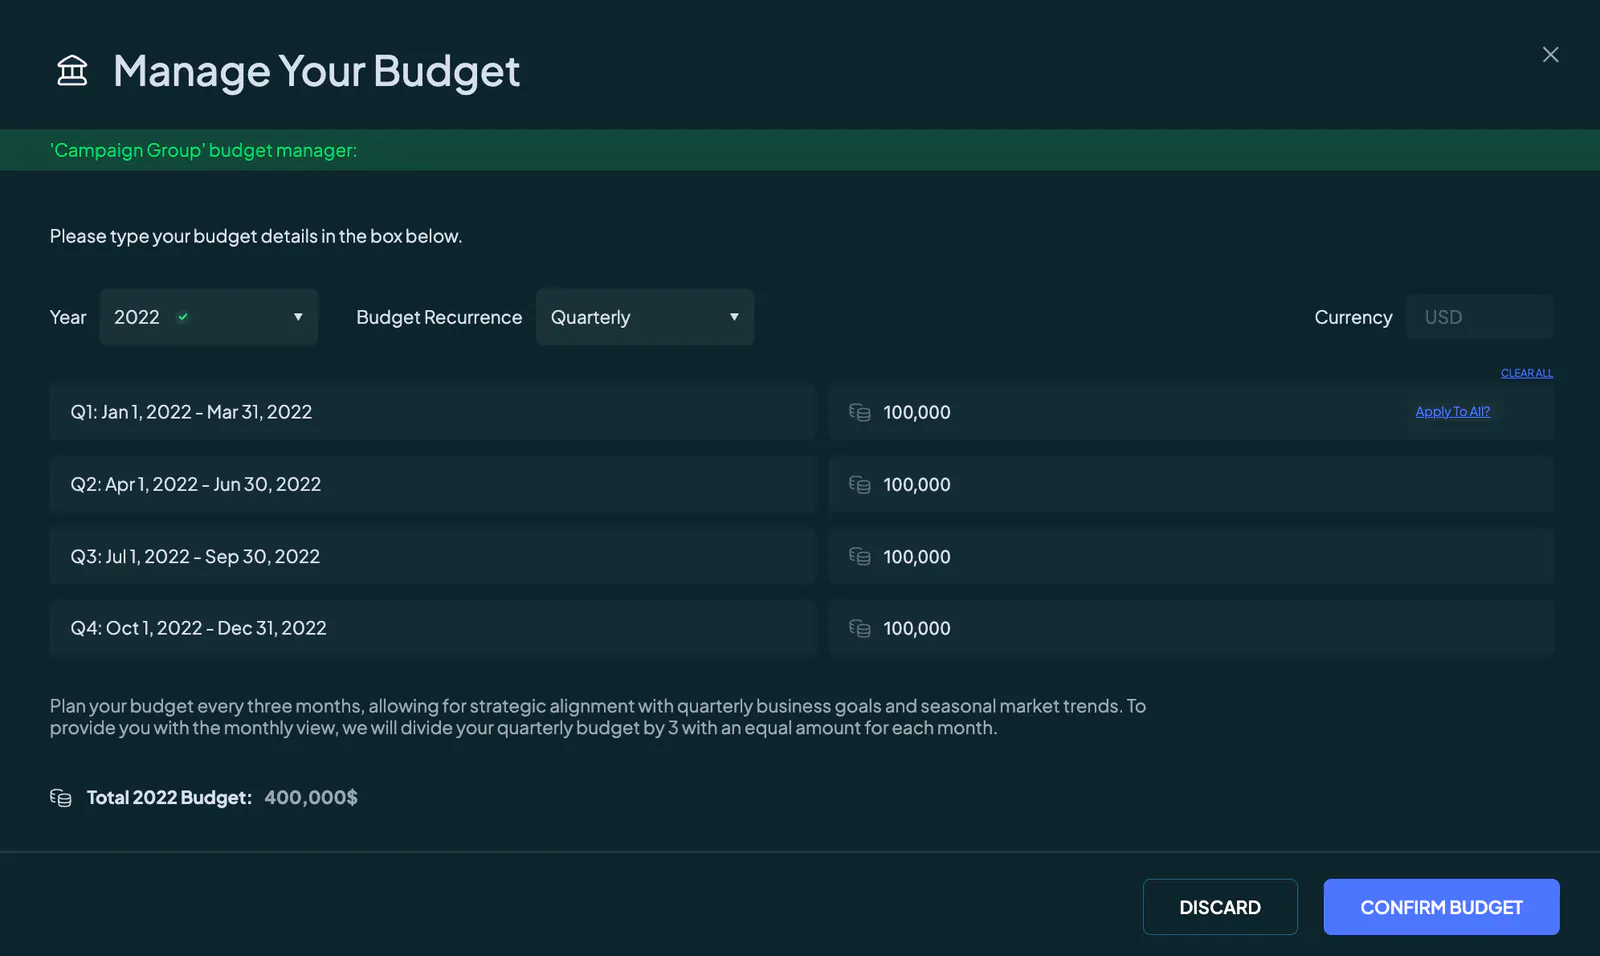Click the 'Please type your budget details' instruction text
Viewport: 1600px width, 956px height.
coord(256,236)
